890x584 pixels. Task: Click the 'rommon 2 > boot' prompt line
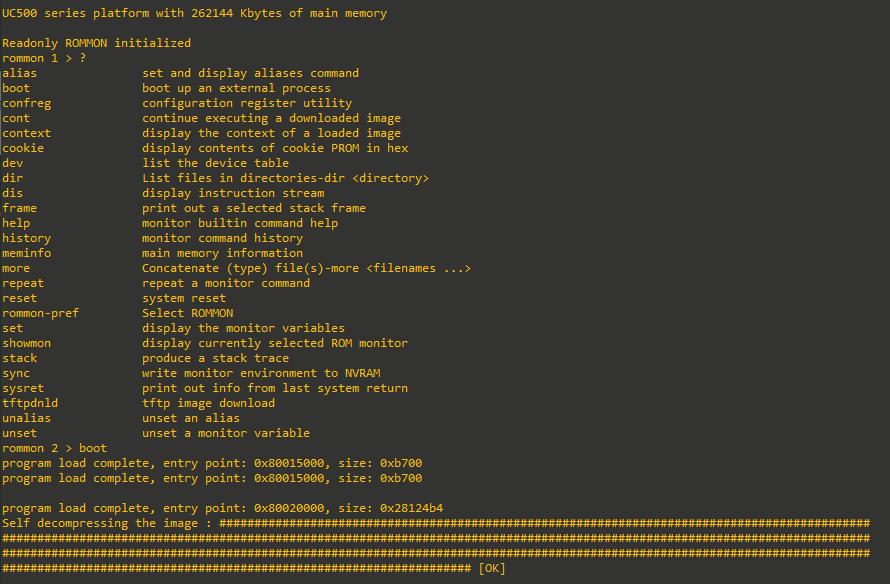tap(54, 448)
